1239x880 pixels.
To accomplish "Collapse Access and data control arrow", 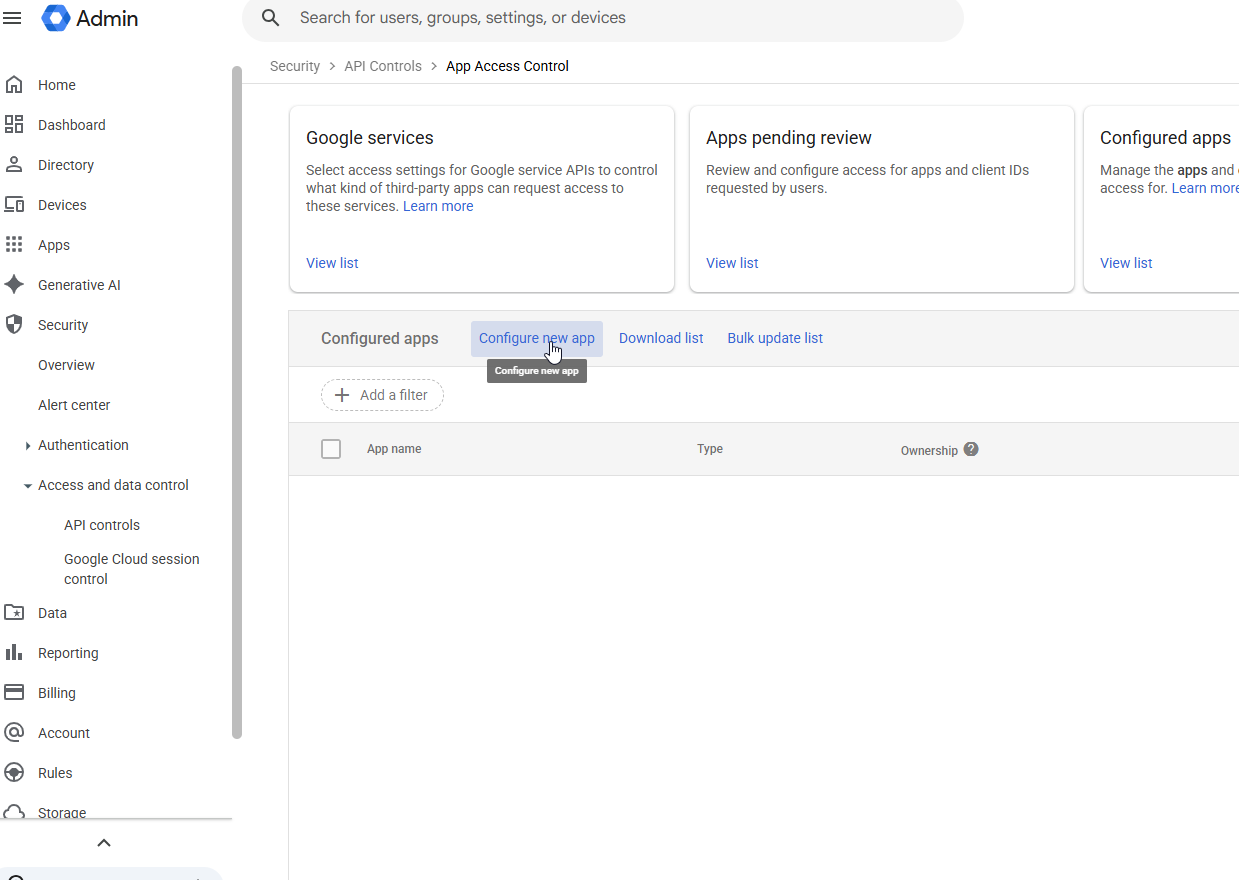I will point(27,486).
